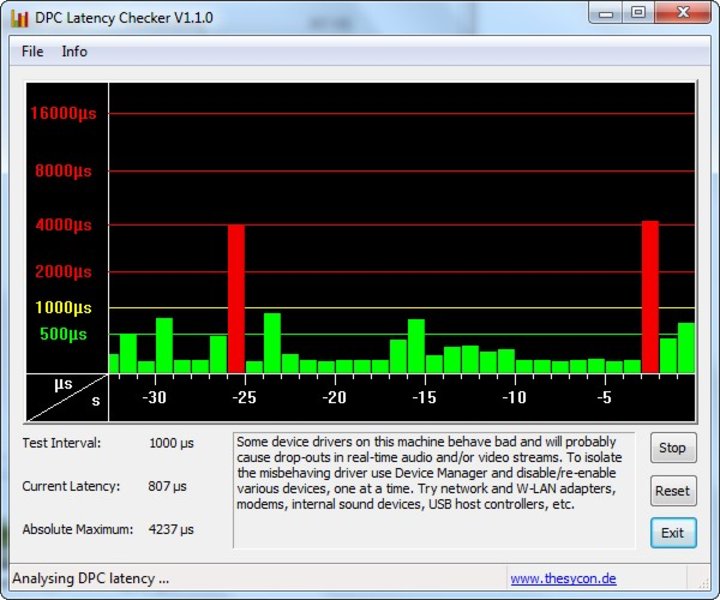Open the www.thesycon.de link

click(563, 578)
